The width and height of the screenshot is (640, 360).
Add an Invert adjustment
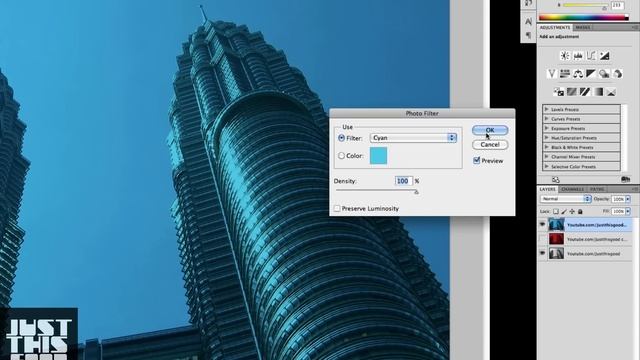[559, 92]
